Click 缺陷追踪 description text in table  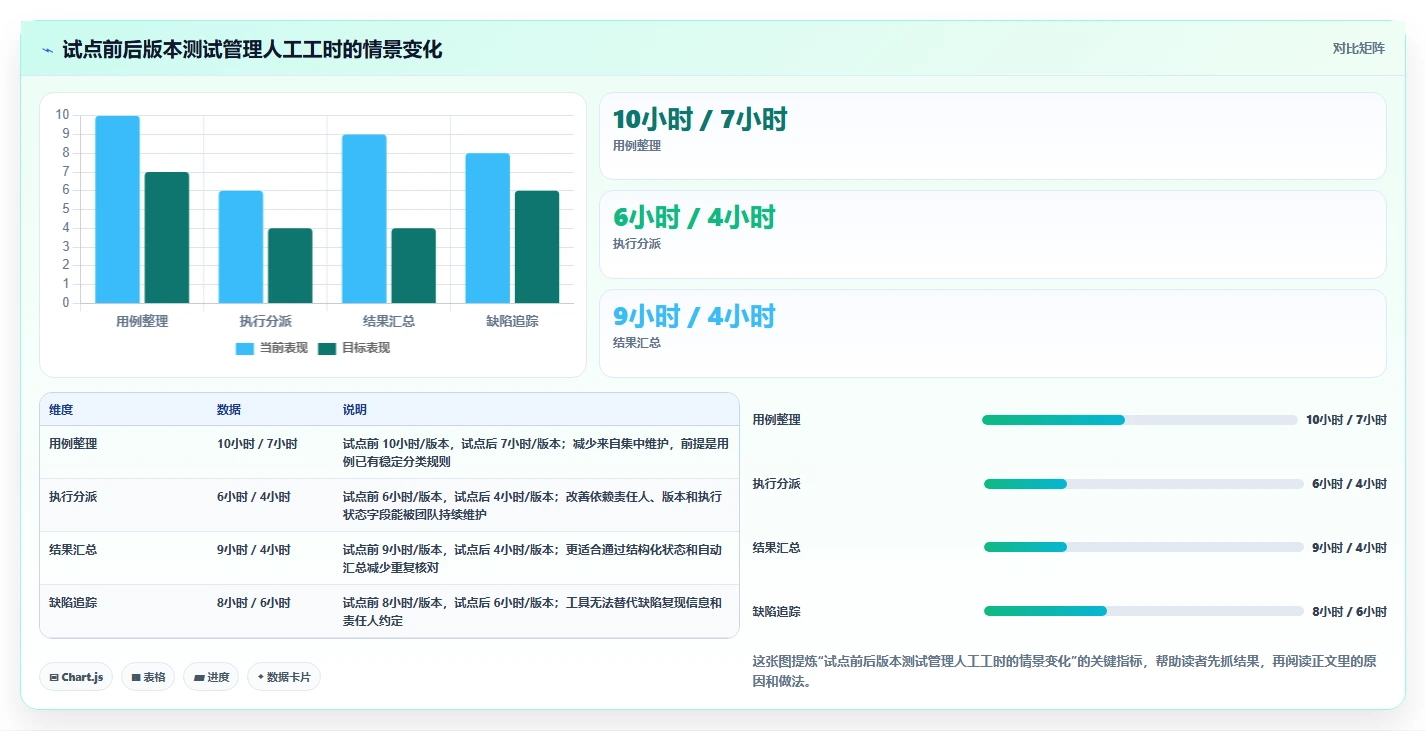tap(532, 611)
